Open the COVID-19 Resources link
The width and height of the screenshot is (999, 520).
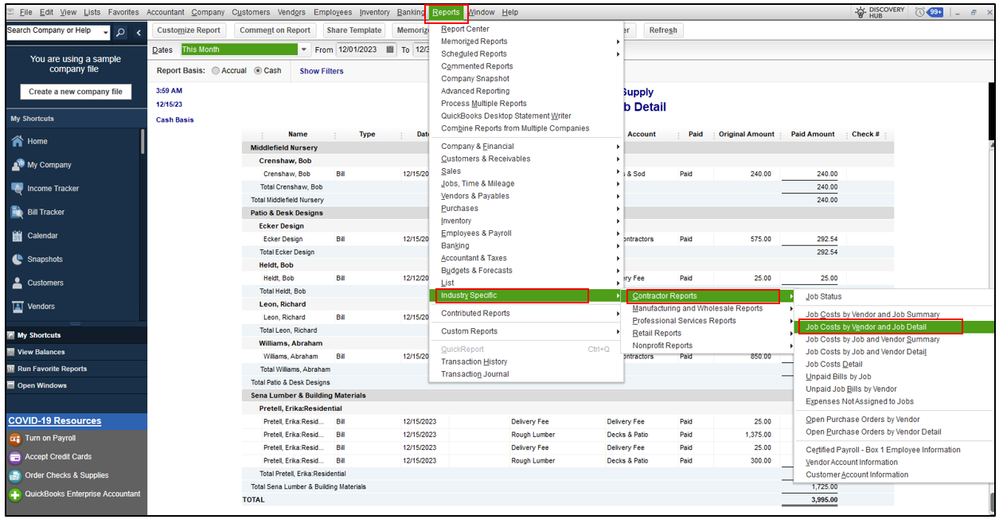pos(55,421)
